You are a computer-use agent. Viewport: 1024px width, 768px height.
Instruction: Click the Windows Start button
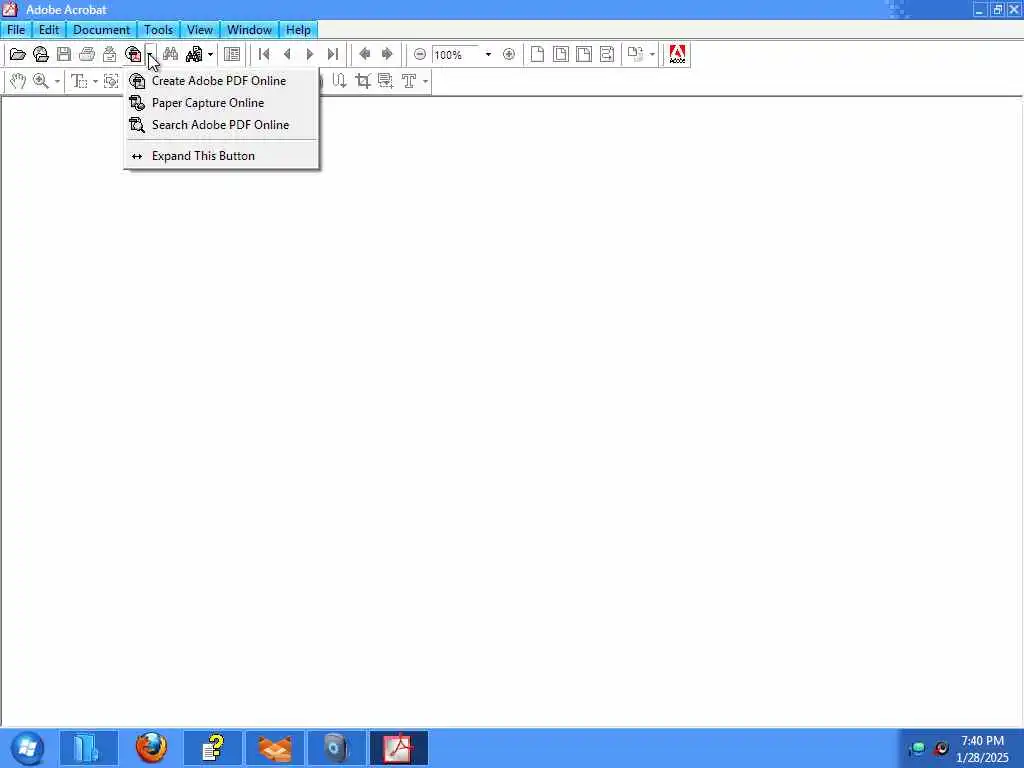pos(27,748)
